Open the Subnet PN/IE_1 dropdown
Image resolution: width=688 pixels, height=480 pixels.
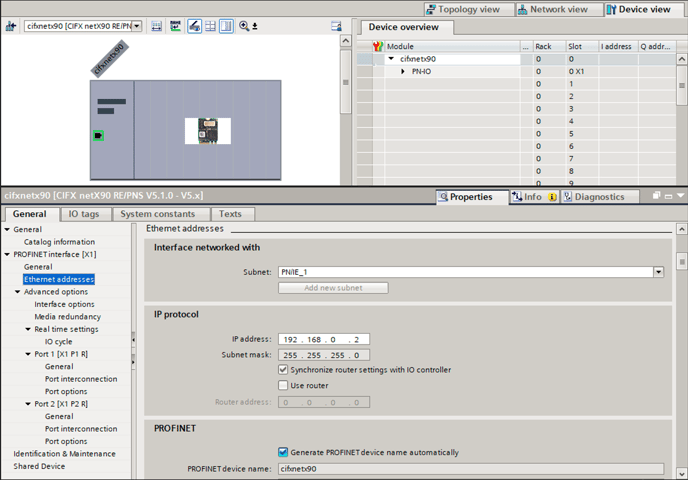click(659, 272)
